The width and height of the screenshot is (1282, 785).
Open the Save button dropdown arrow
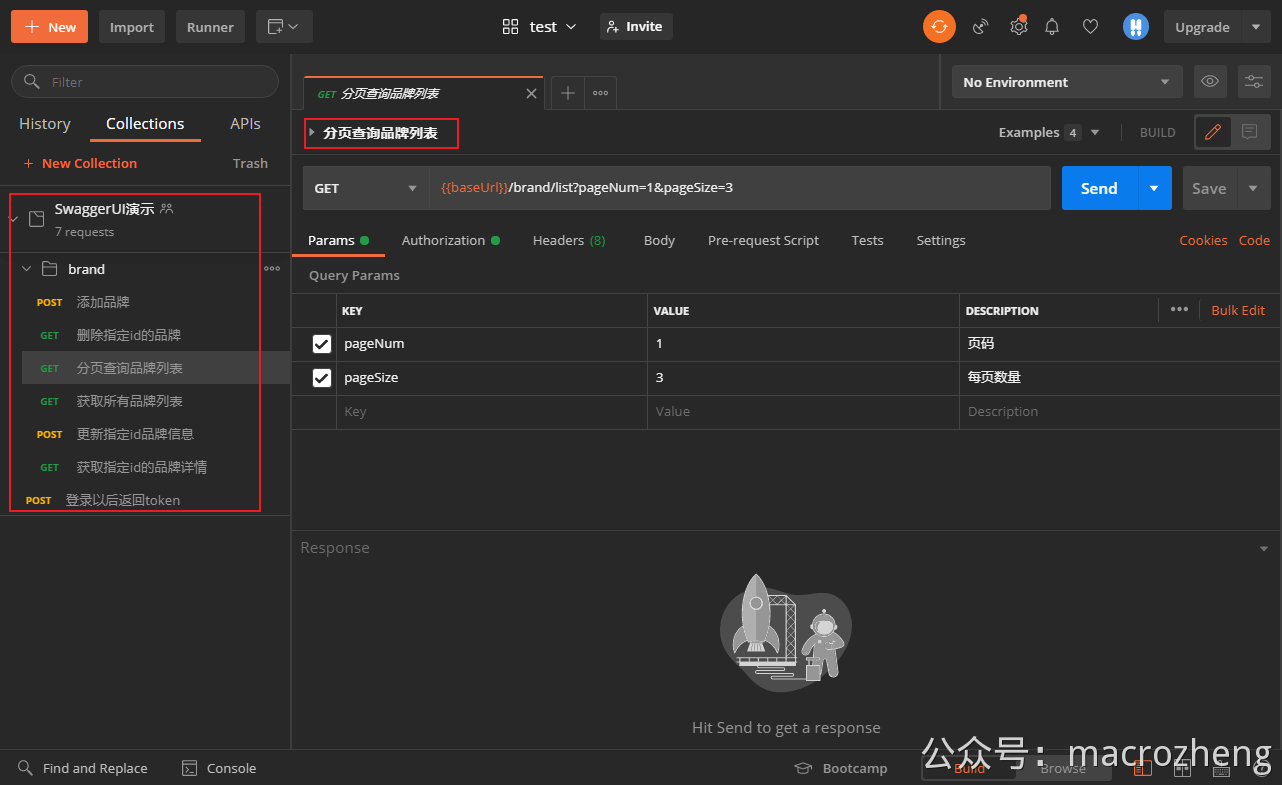(1254, 188)
